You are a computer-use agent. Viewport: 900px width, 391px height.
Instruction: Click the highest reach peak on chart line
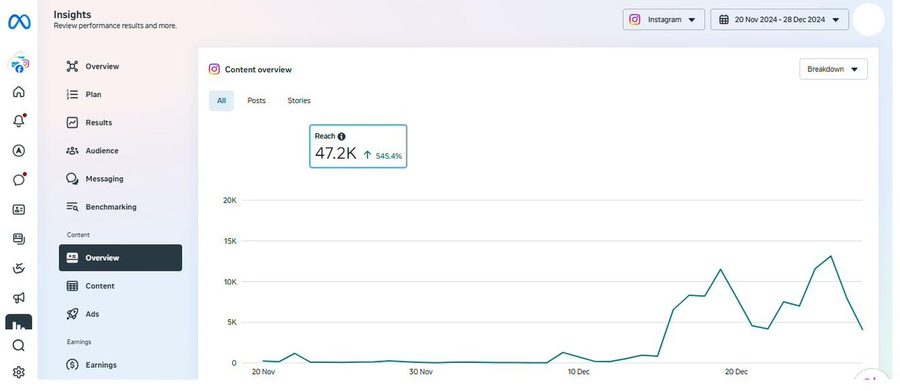(x=831, y=256)
